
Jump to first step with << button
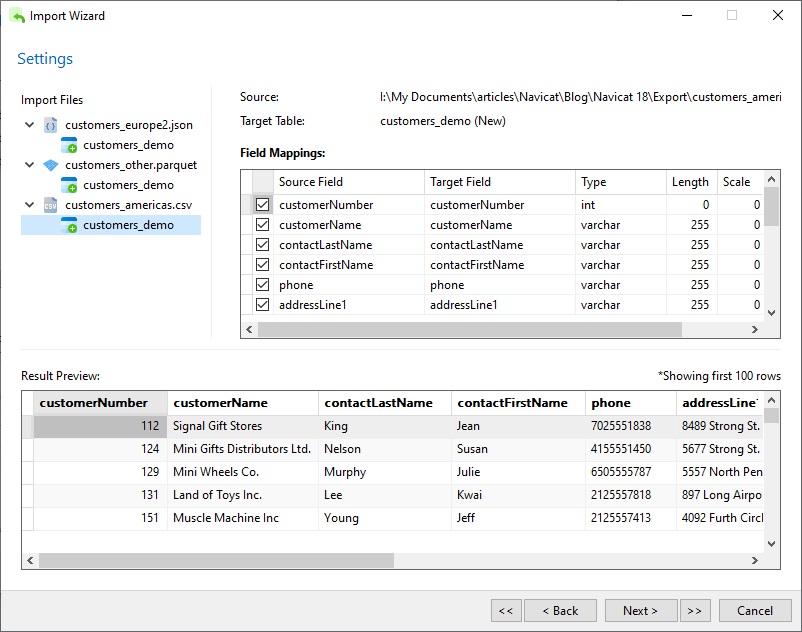pos(506,611)
